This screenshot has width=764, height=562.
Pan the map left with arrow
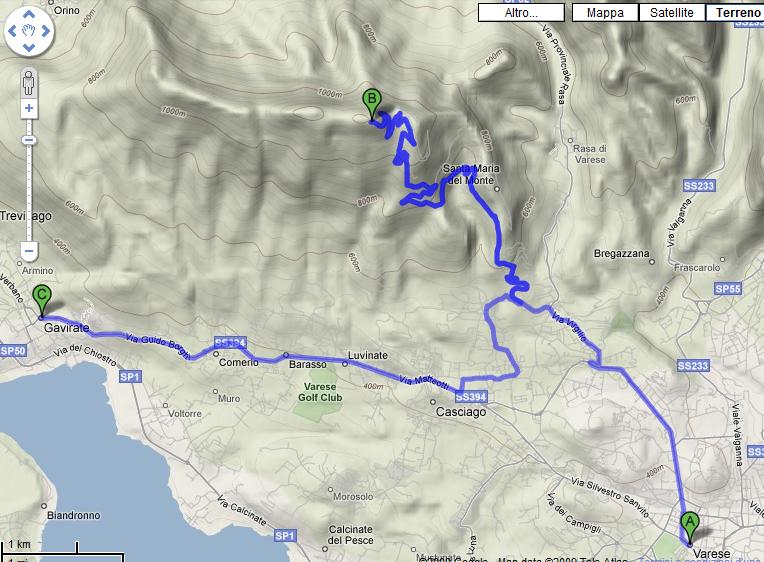[x=12, y=31]
